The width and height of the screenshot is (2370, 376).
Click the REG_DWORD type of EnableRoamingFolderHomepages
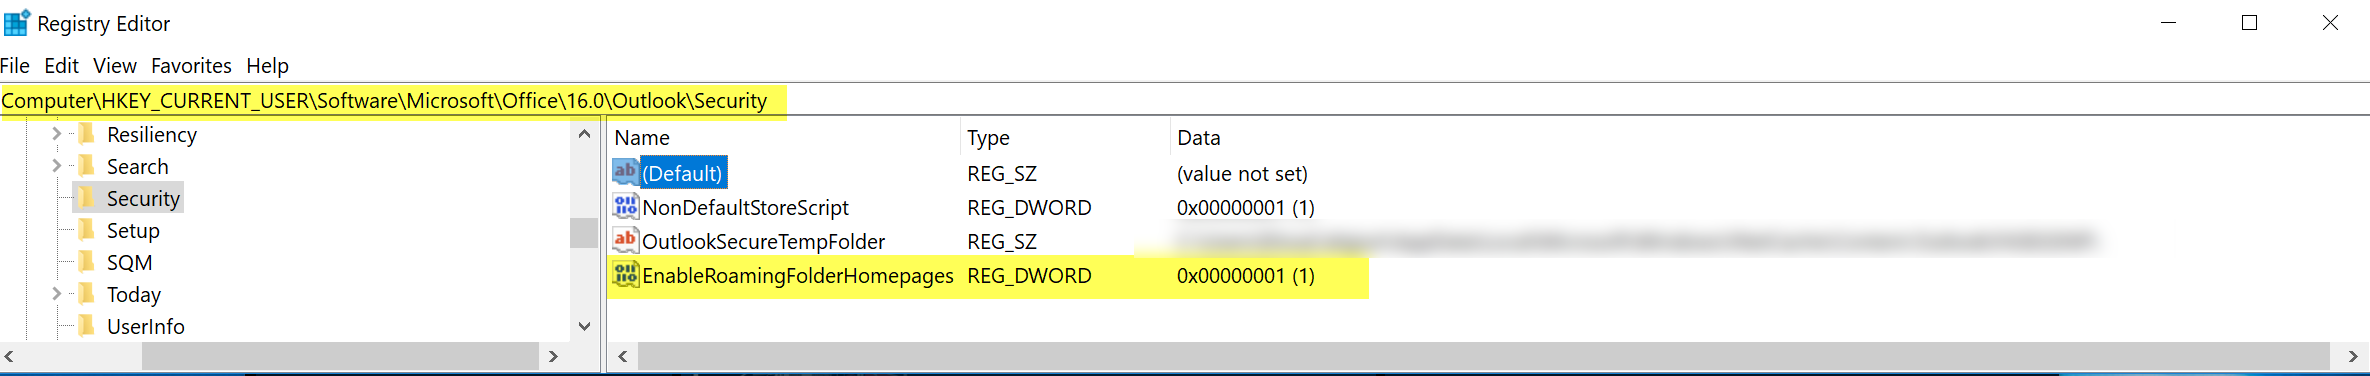(1029, 275)
